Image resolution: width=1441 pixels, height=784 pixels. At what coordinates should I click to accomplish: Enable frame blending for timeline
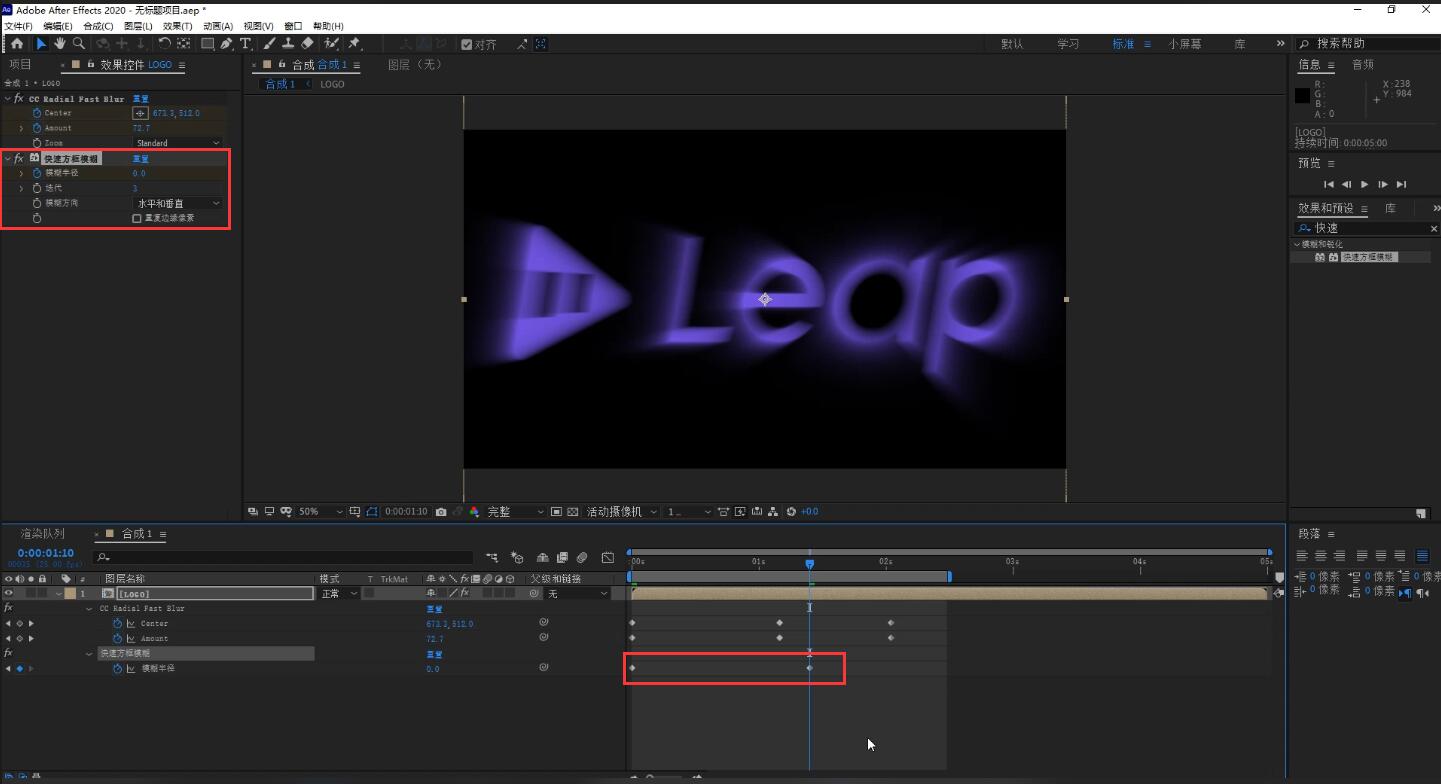(x=562, y=557)
